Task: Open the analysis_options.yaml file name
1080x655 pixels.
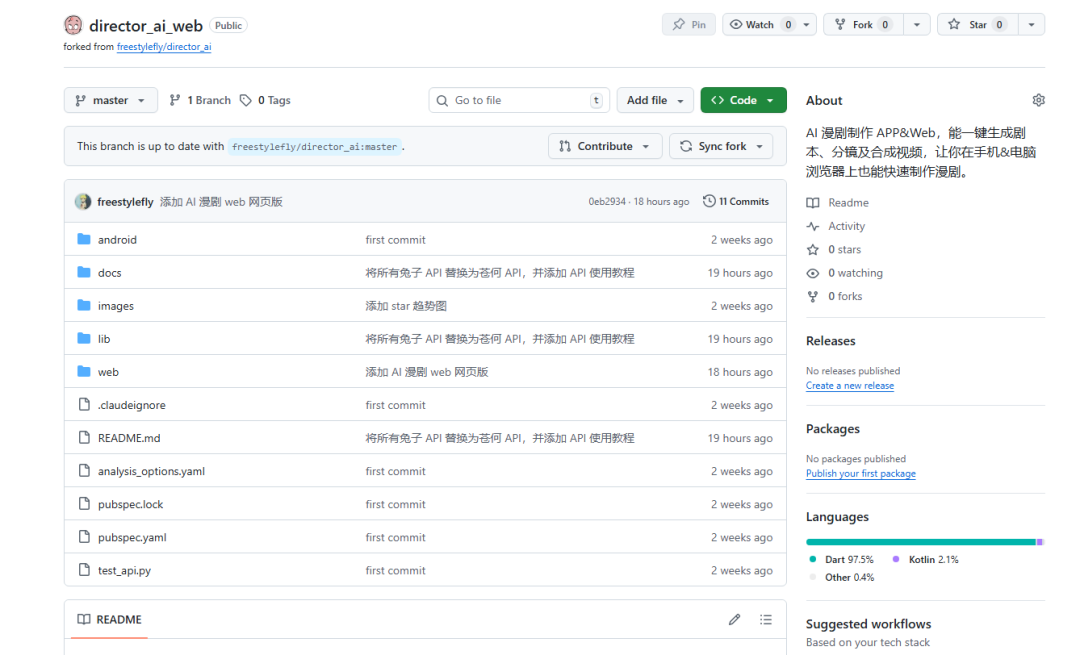Action: tap(152, 471)
